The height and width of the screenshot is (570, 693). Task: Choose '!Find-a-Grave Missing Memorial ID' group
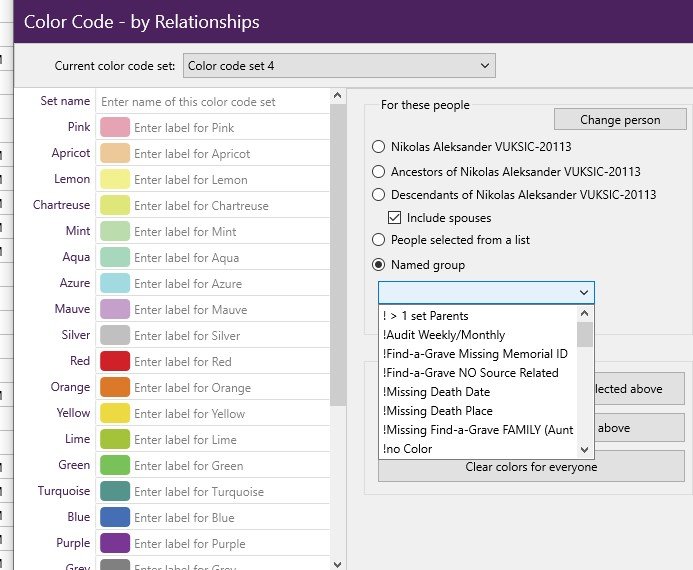[478, 354]
